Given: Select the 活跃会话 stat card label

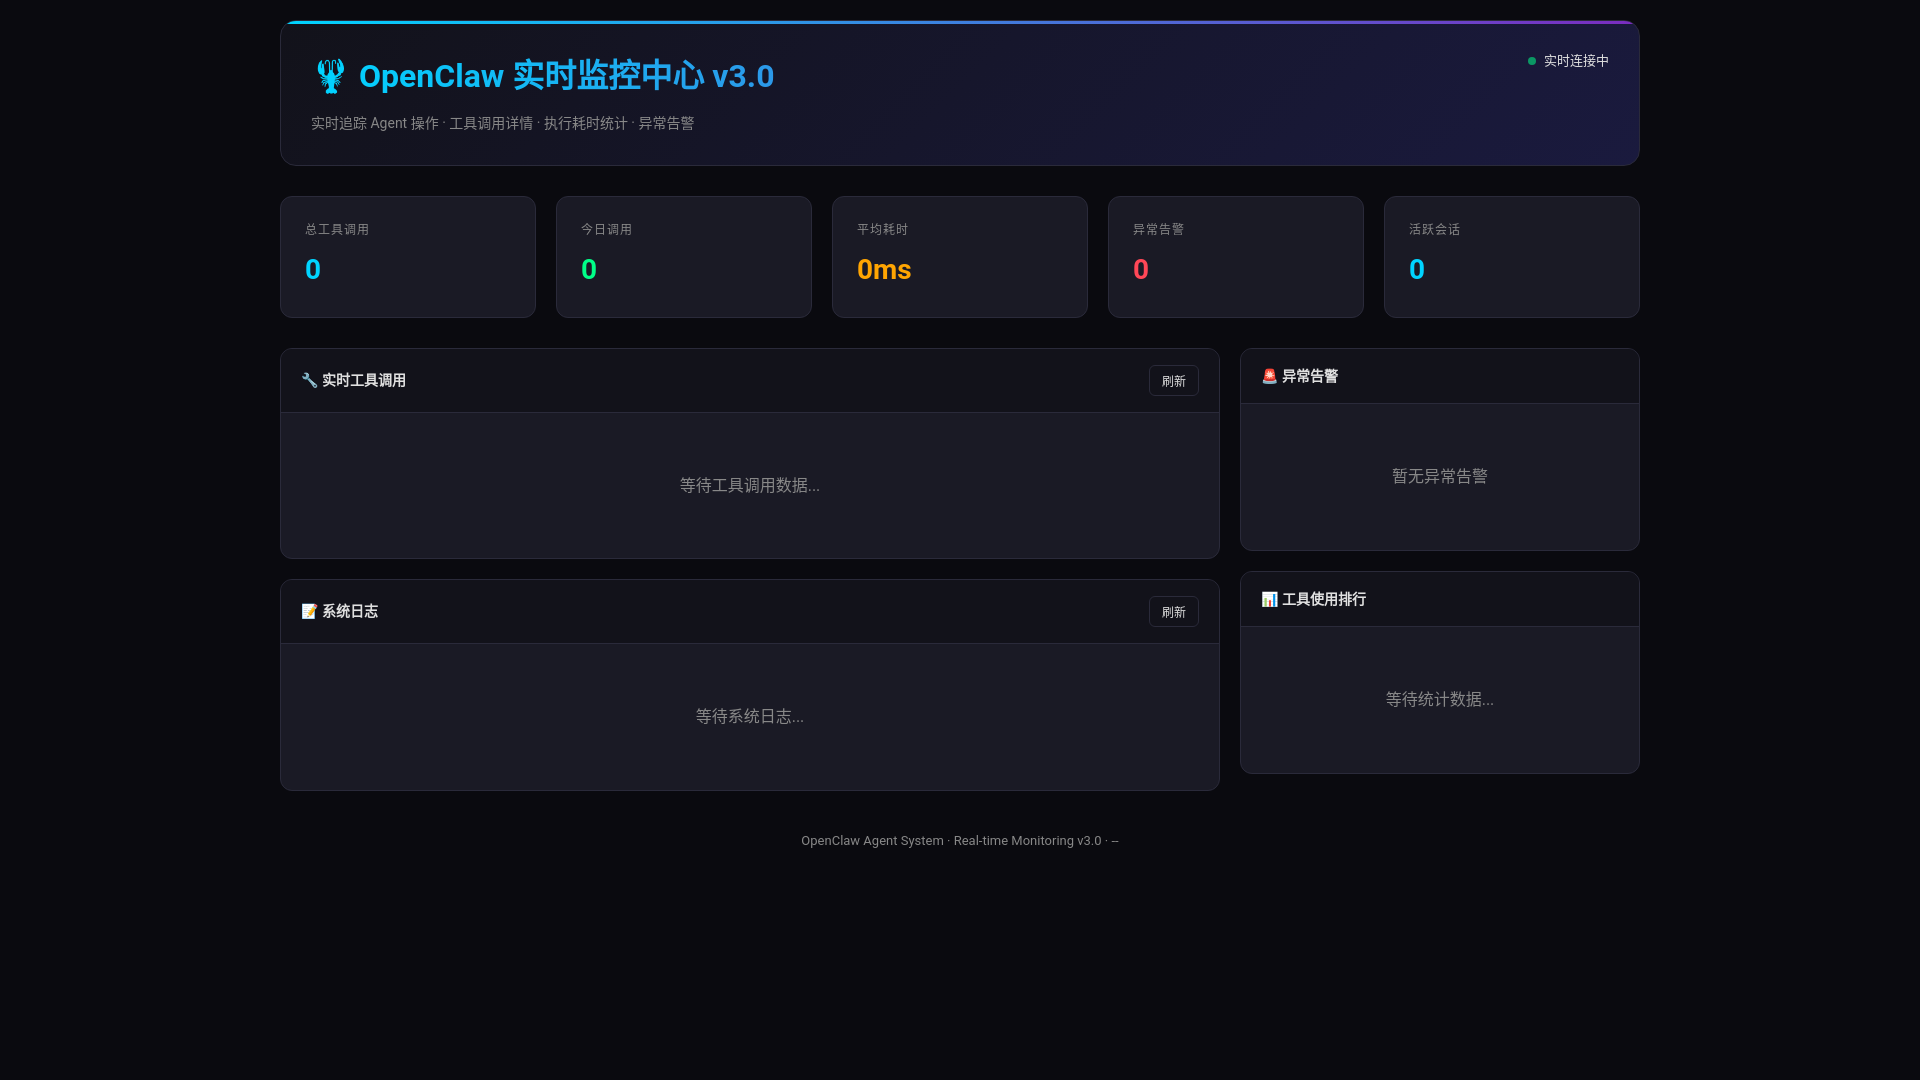Looking at the screenshot, I should [x=1434, y=229].
